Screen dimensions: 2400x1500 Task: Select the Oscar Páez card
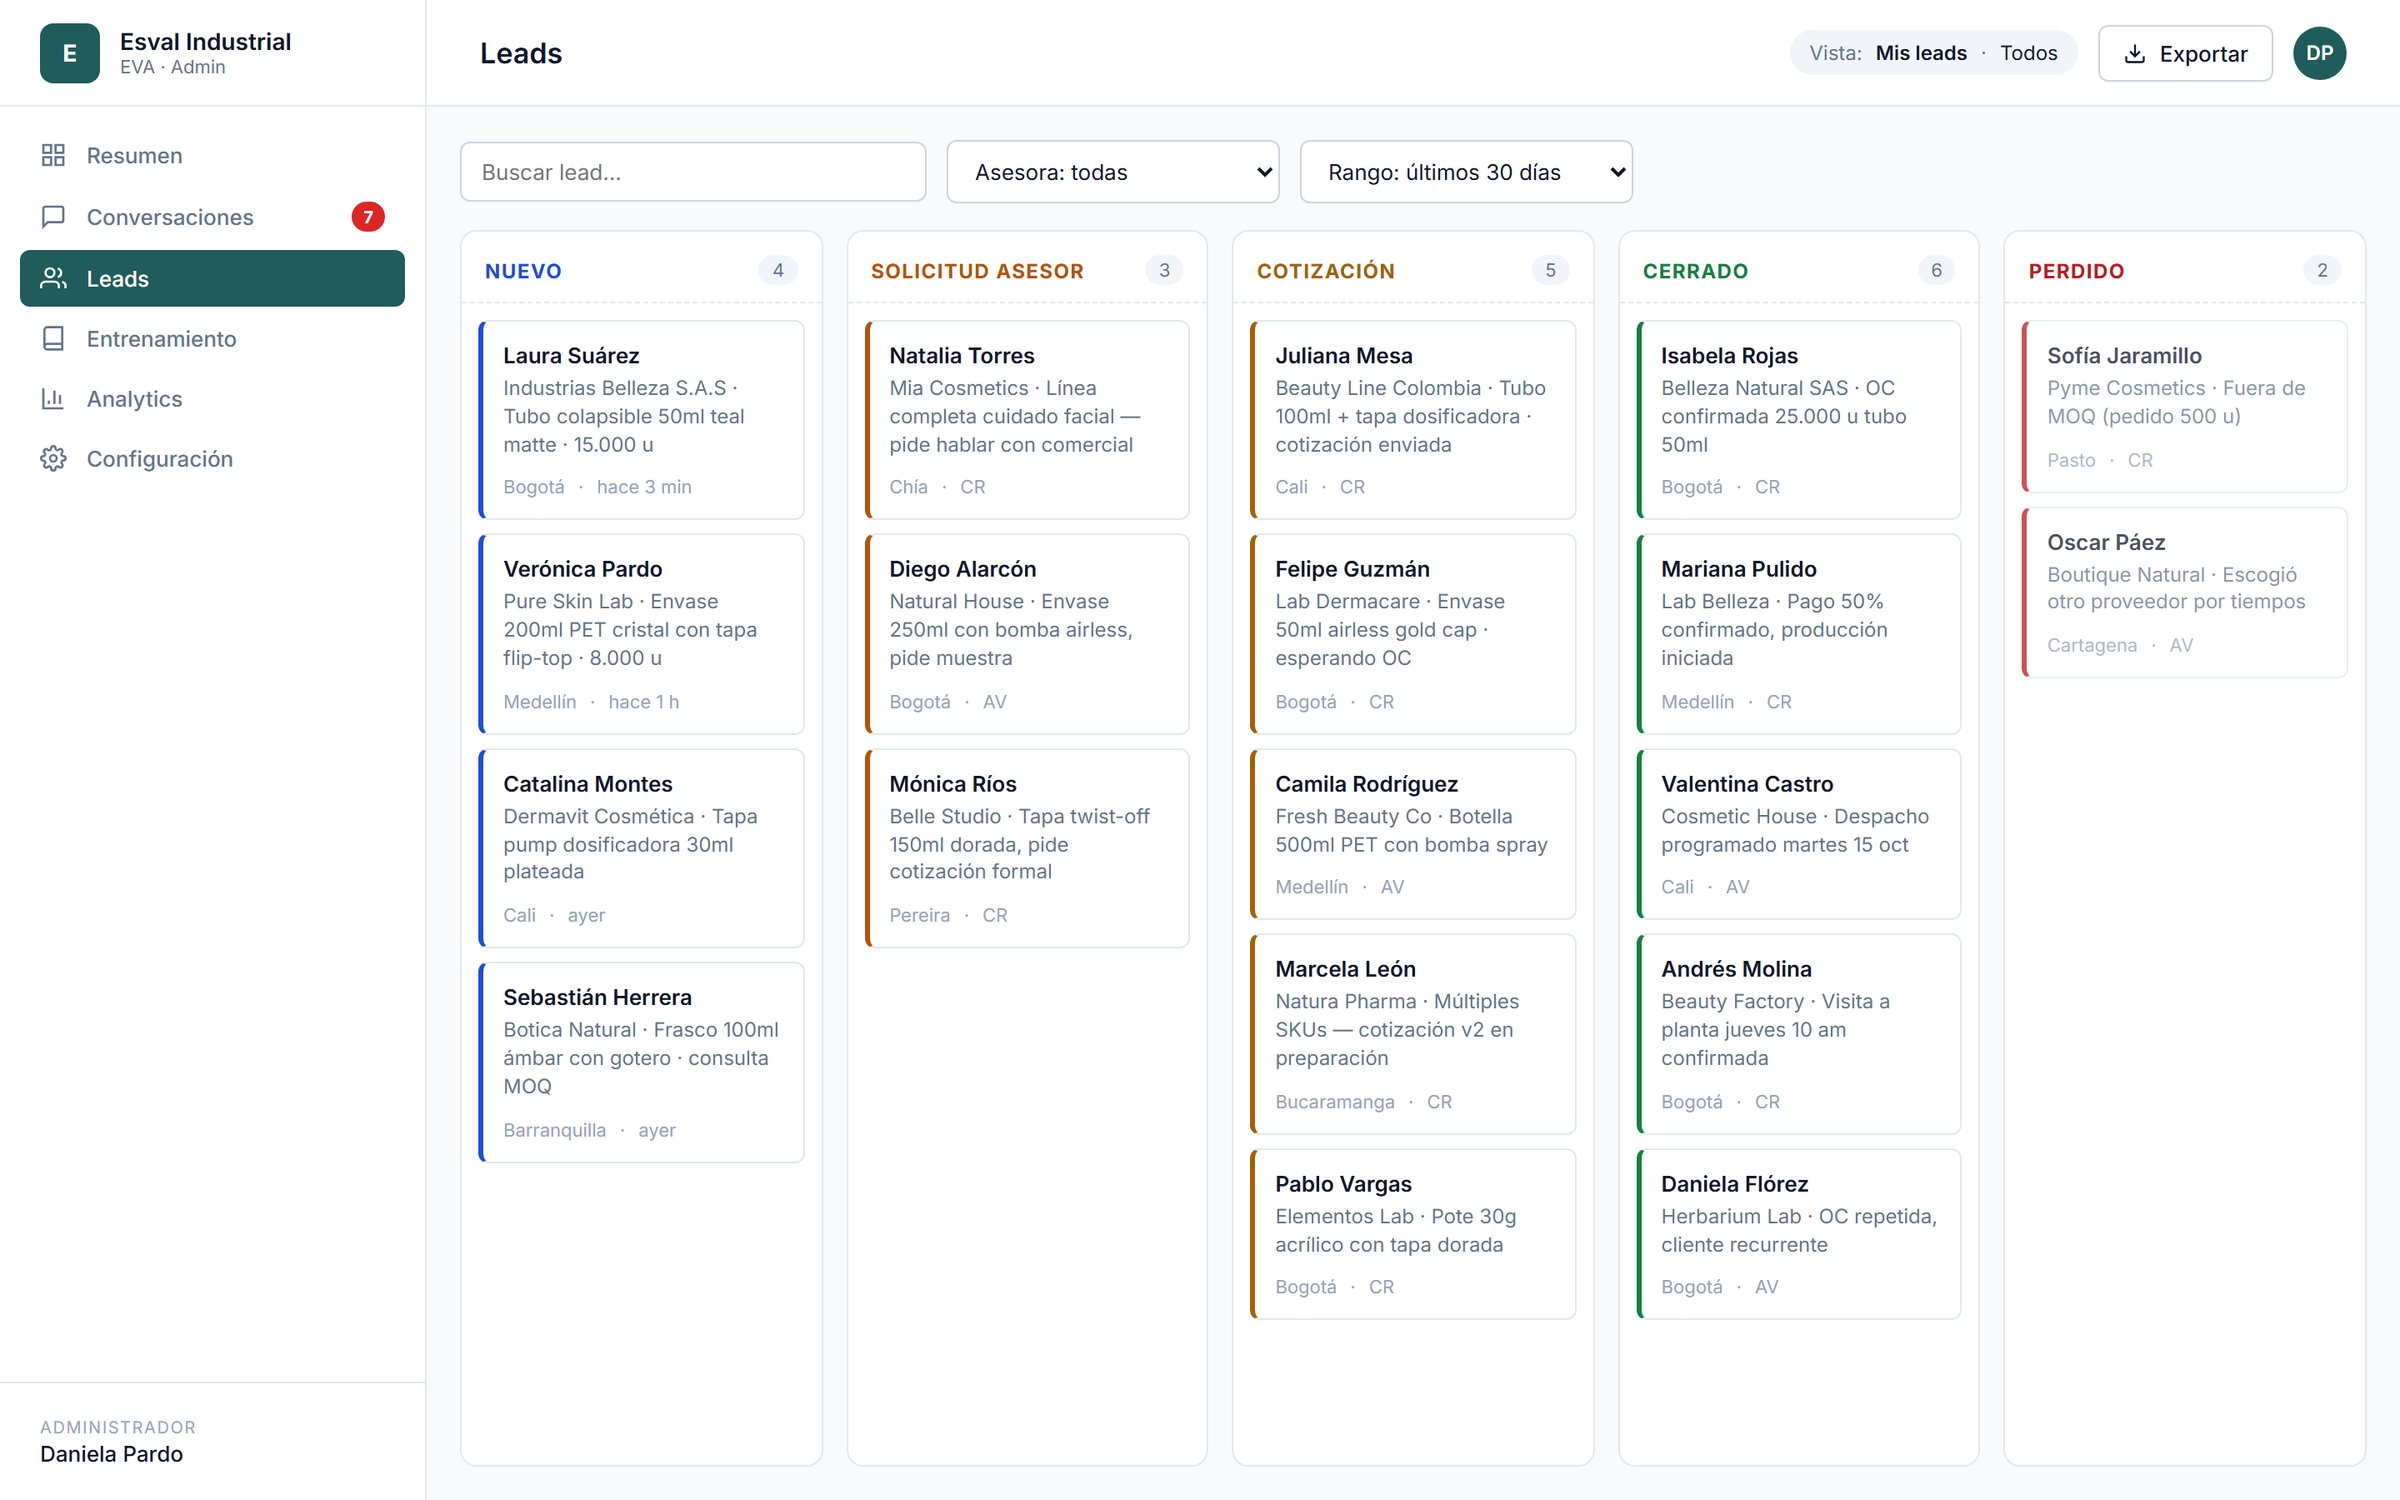2184,592
